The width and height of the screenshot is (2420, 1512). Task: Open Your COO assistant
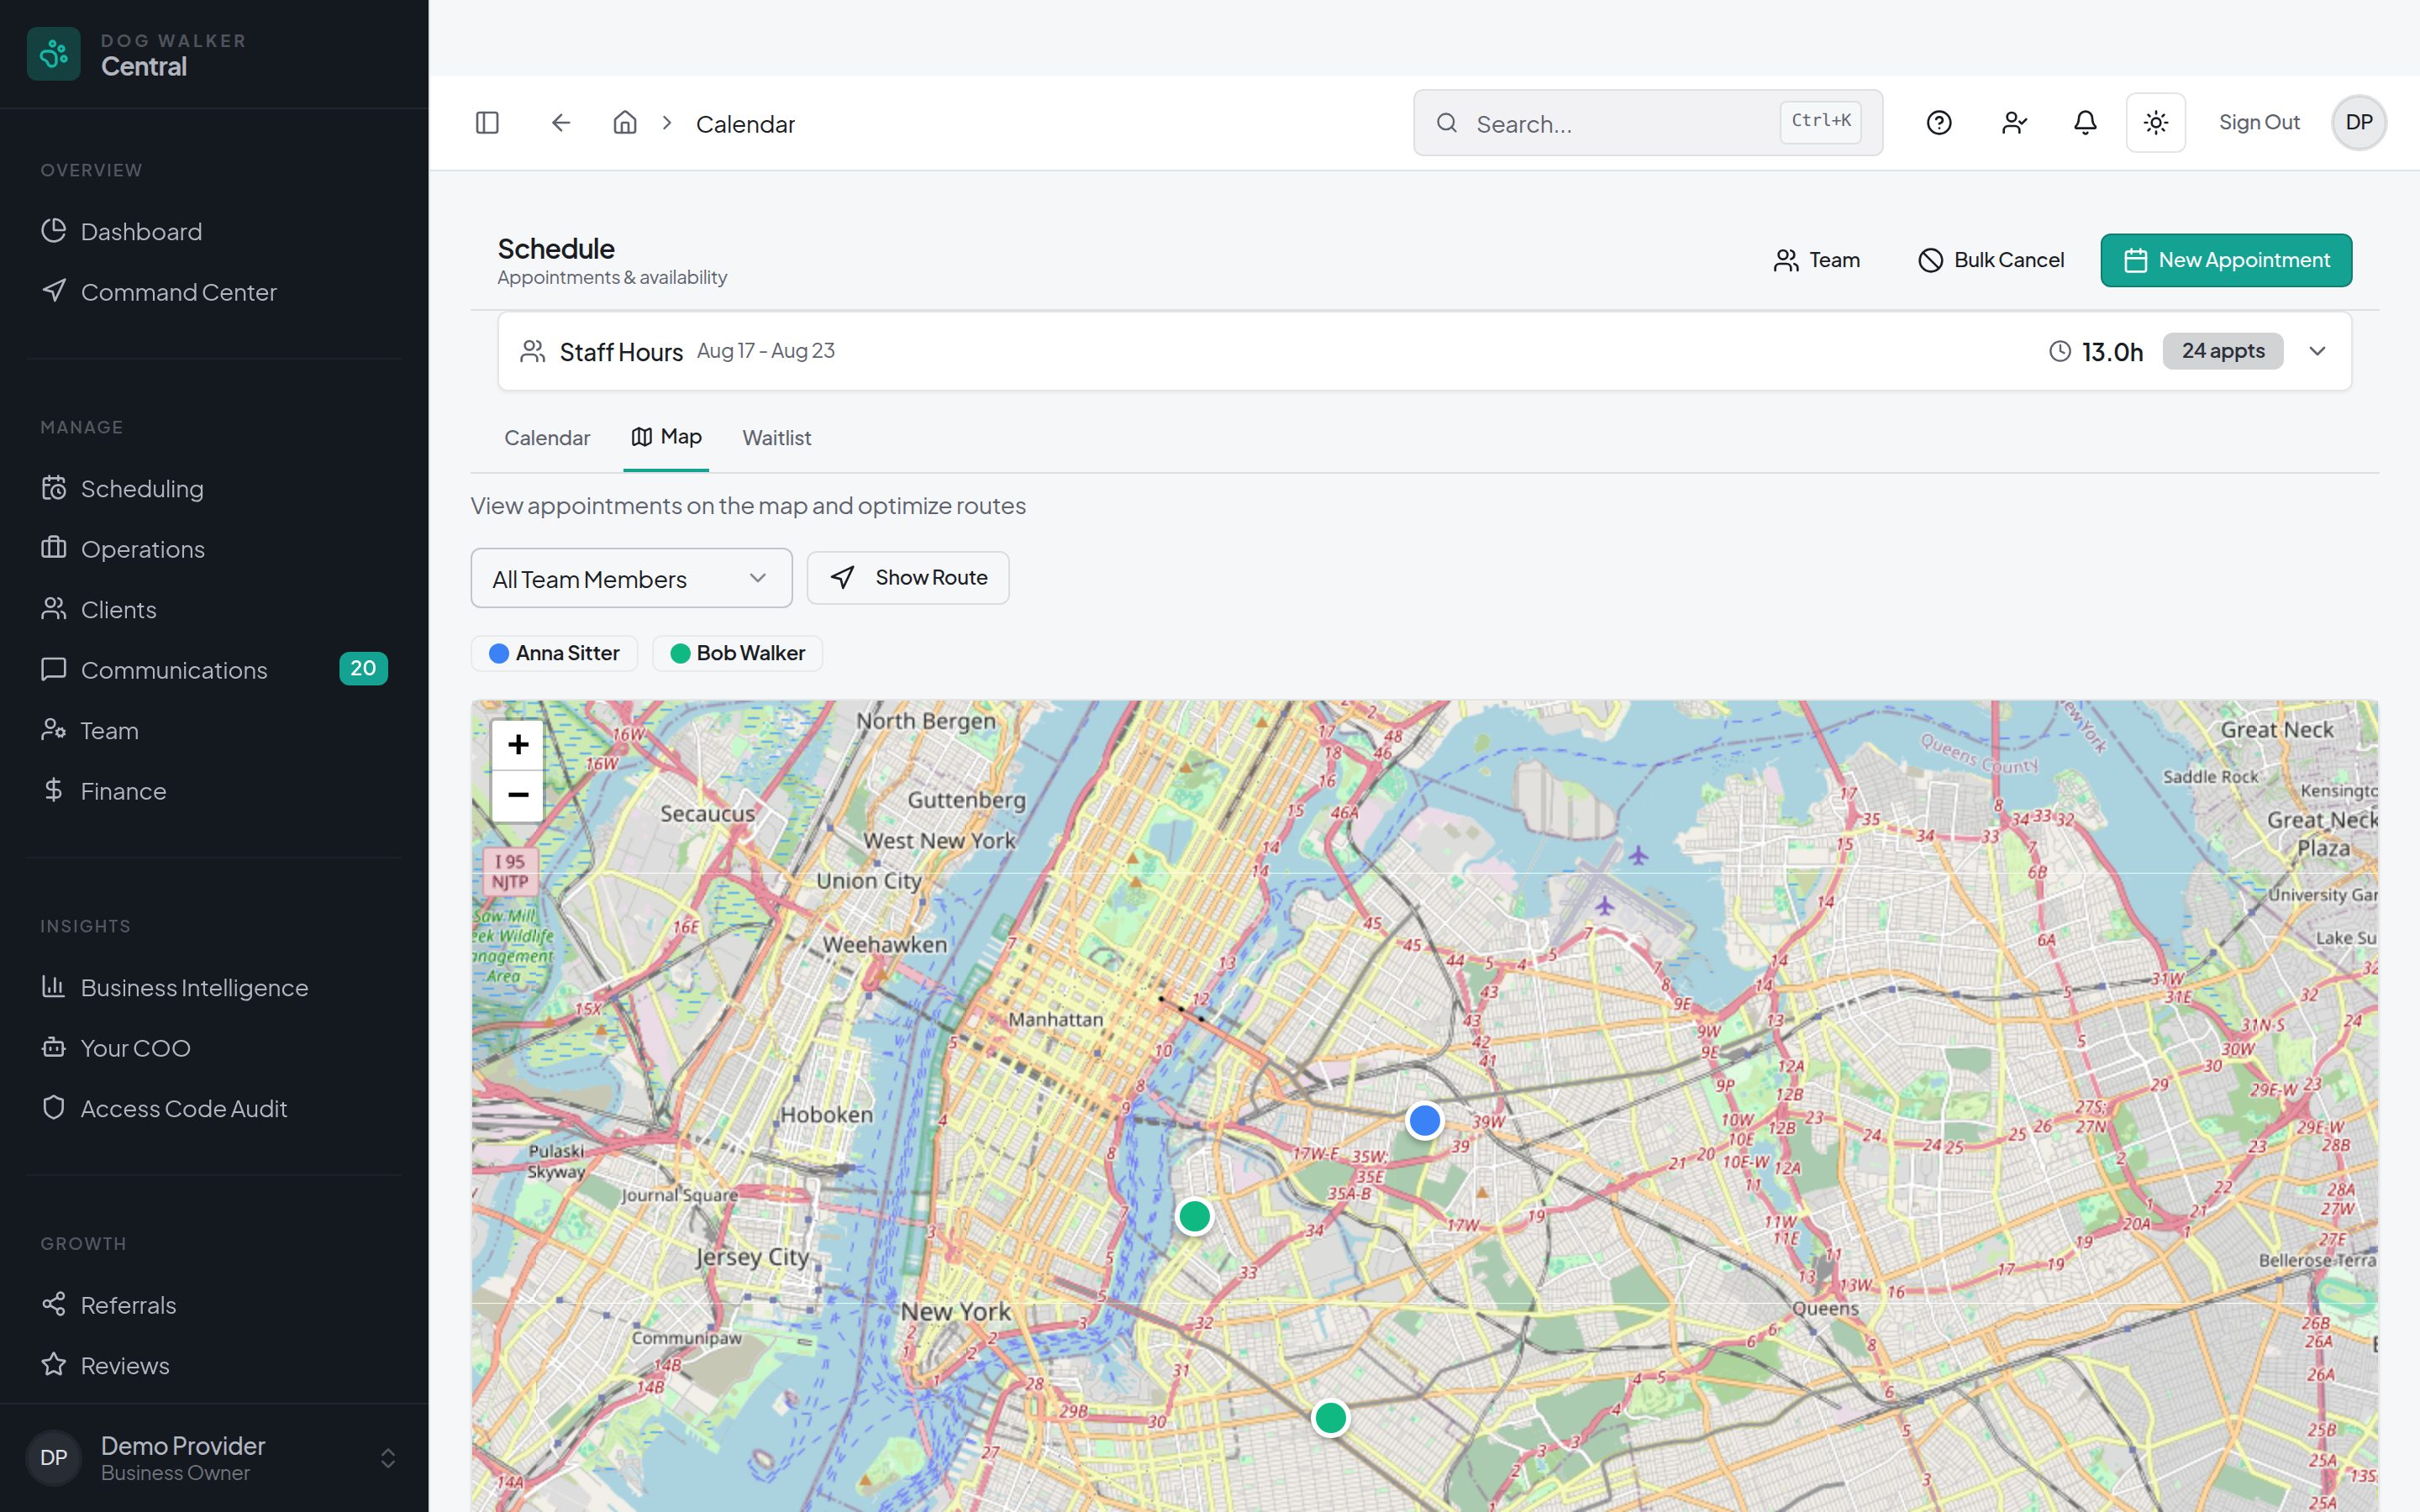(214, 1048)
